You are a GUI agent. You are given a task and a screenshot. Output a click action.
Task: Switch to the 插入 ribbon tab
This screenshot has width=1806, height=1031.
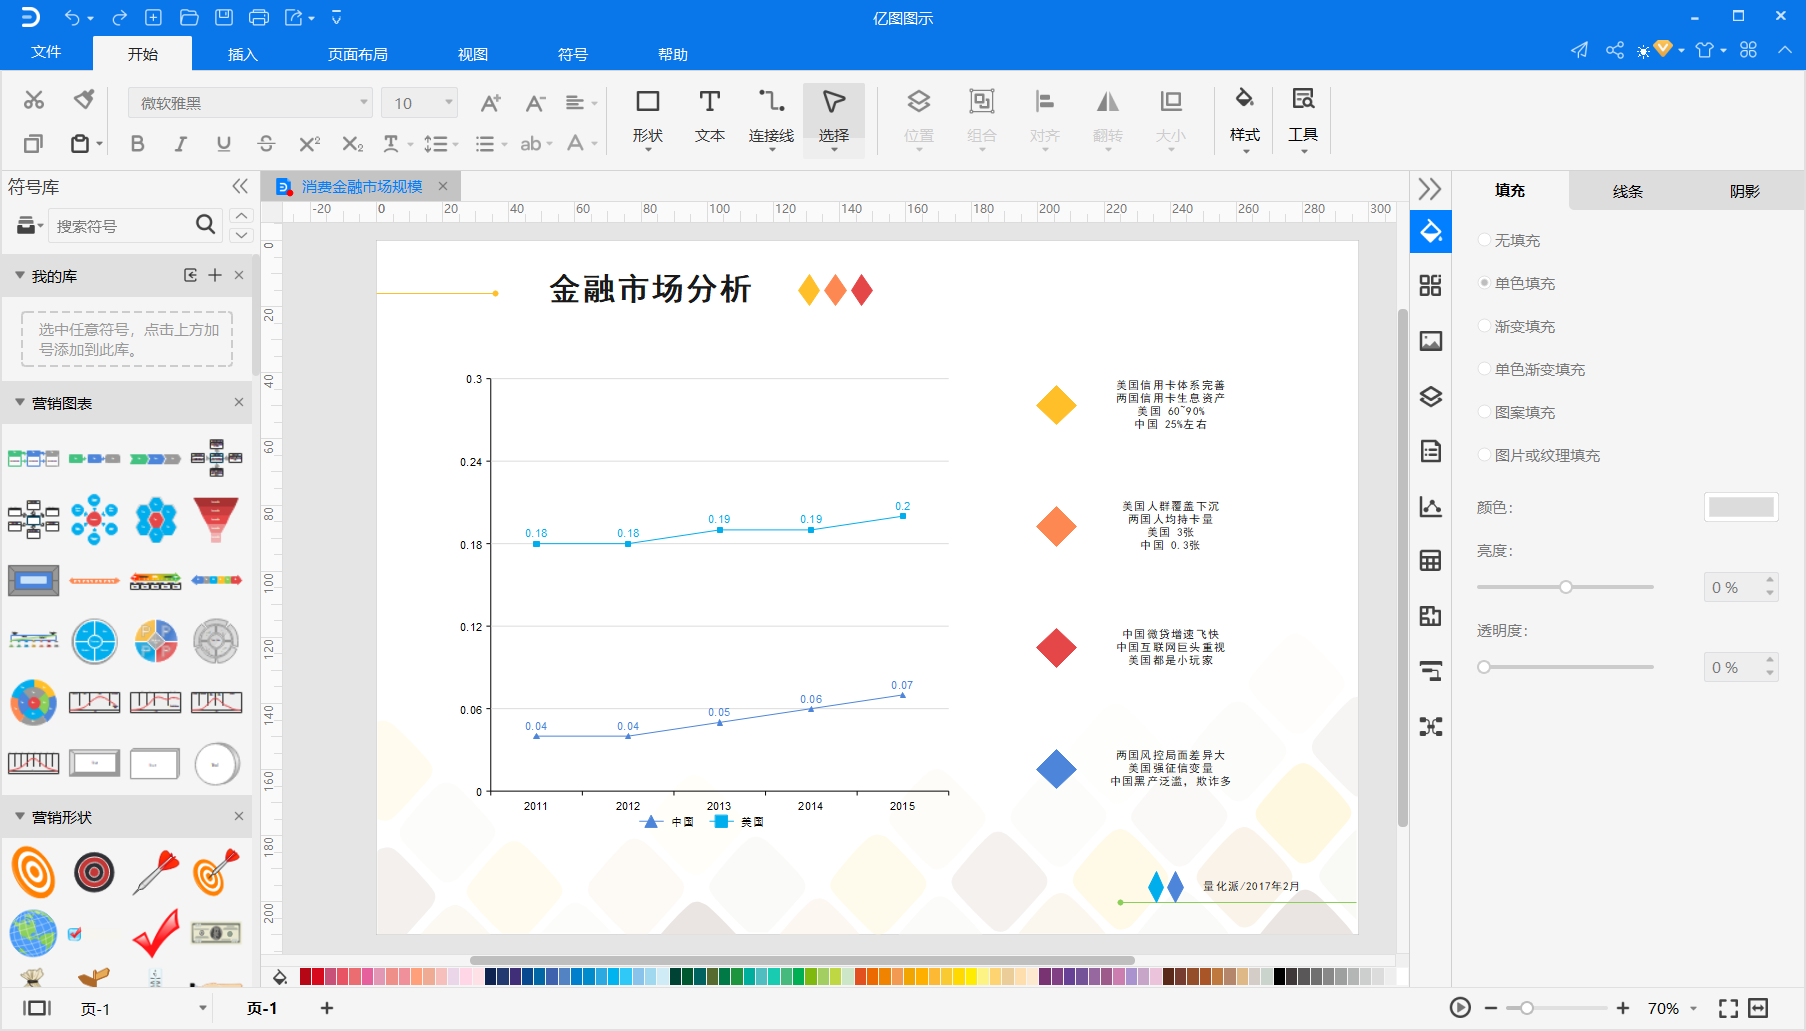click(x=243, y=54)
